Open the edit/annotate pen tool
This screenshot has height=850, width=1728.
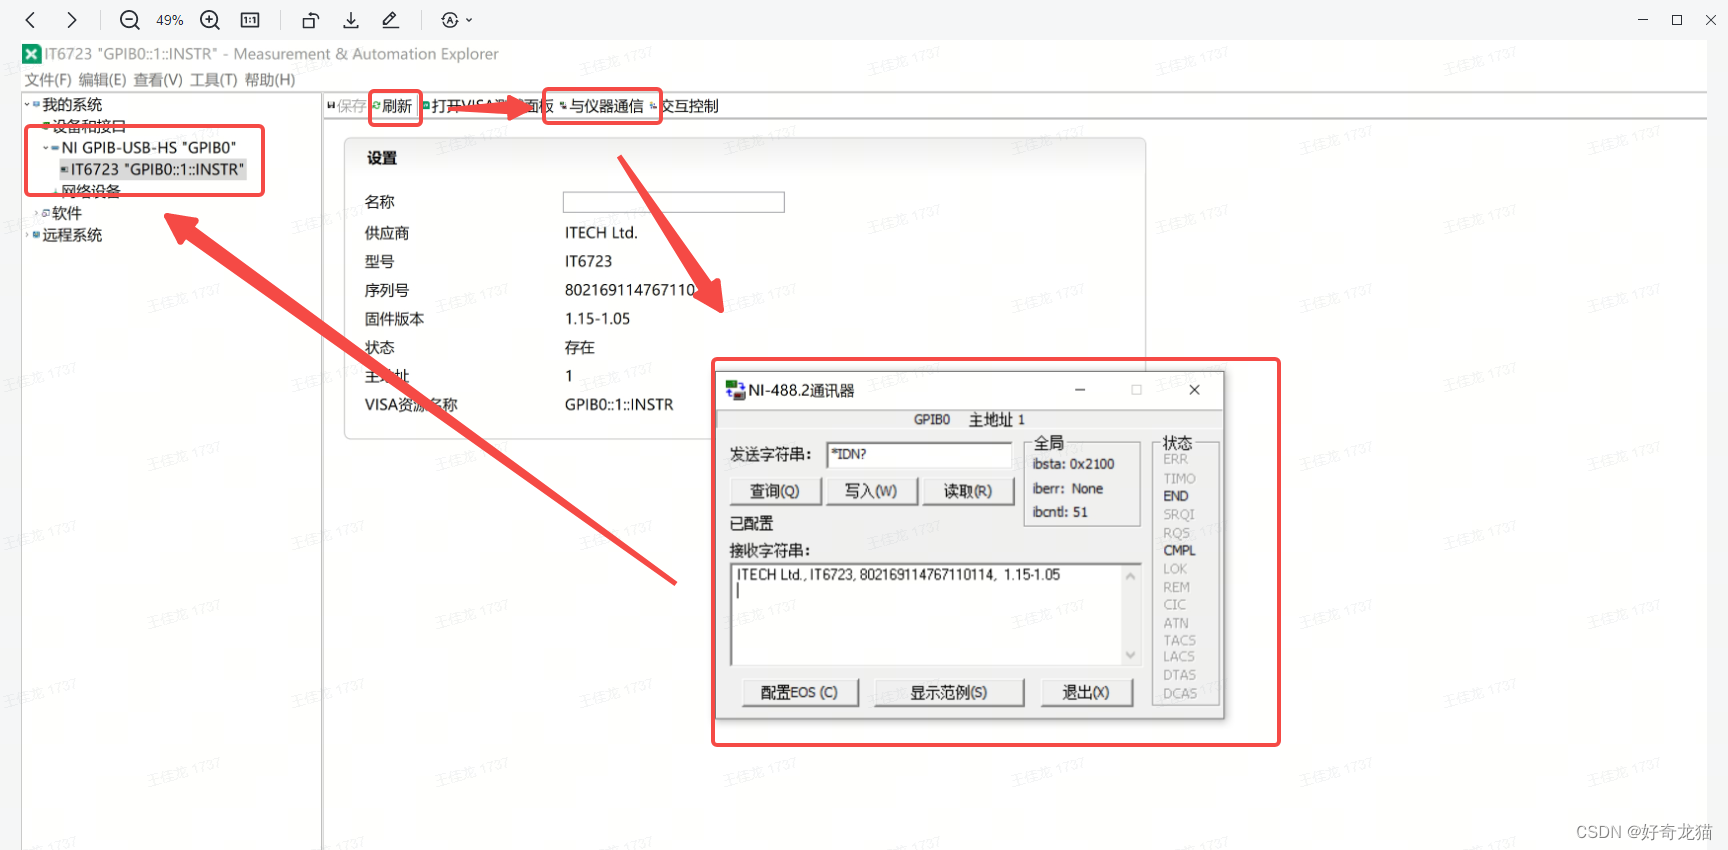click(390, 20)
